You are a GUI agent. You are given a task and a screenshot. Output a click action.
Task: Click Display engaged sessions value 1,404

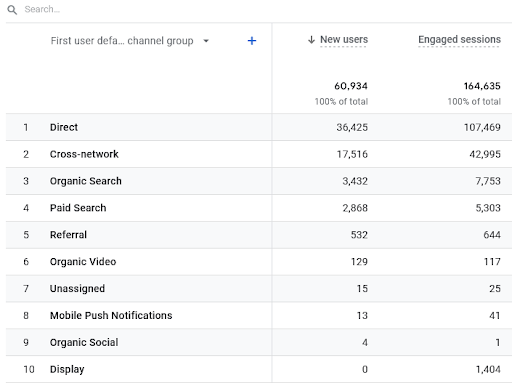(x=488, y=369)
